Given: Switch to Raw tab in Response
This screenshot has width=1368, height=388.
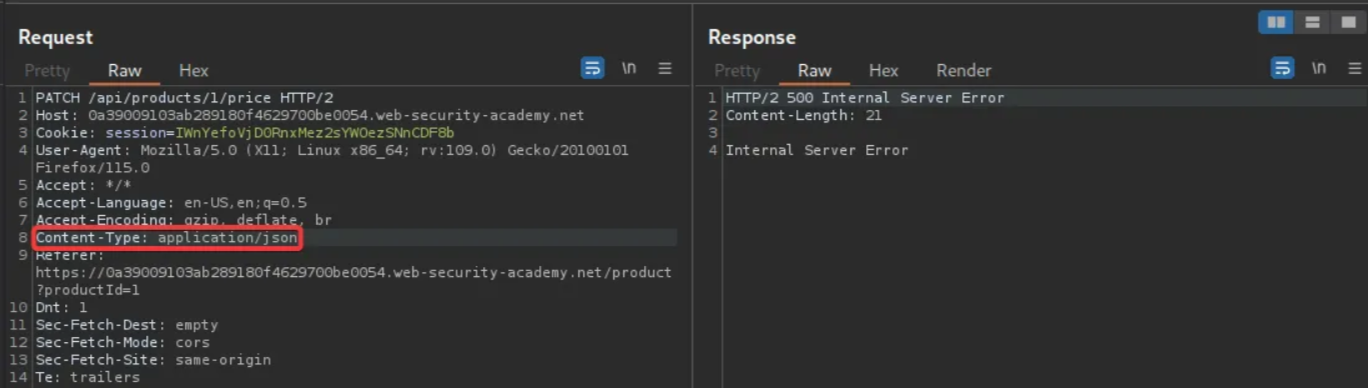Looking at the screenshot, I should click(x=815, y=70).
